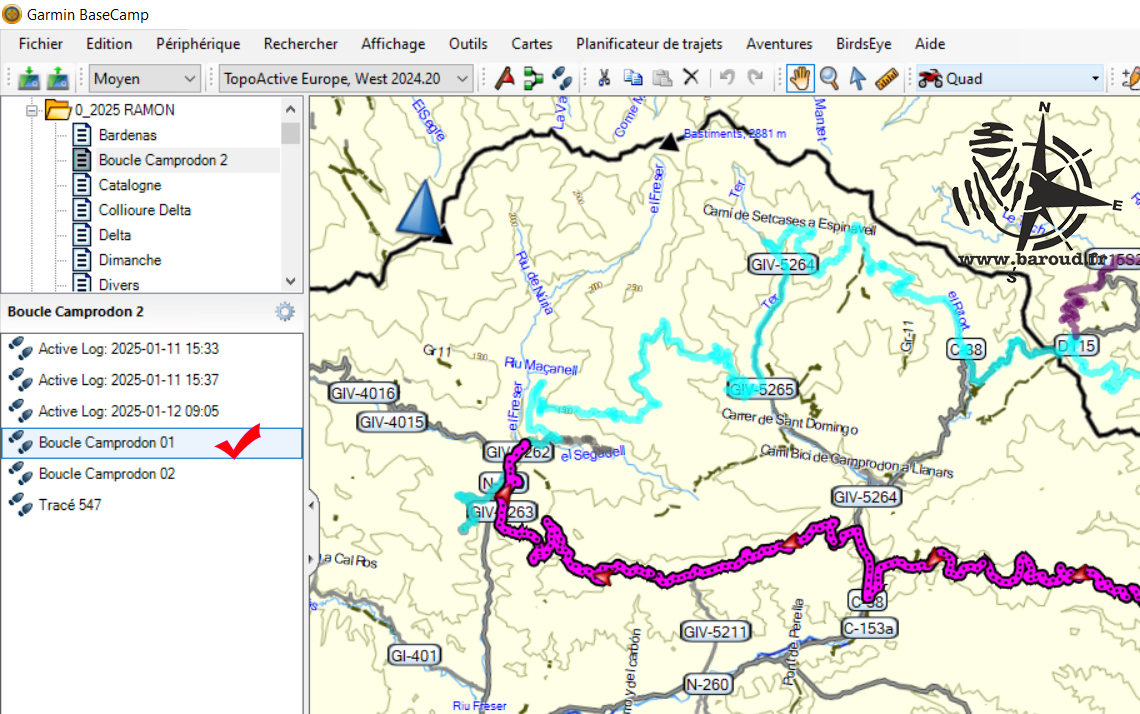Click the list icon beside Bardenas
Screen dimensions: 1140x714
[82, 135]
